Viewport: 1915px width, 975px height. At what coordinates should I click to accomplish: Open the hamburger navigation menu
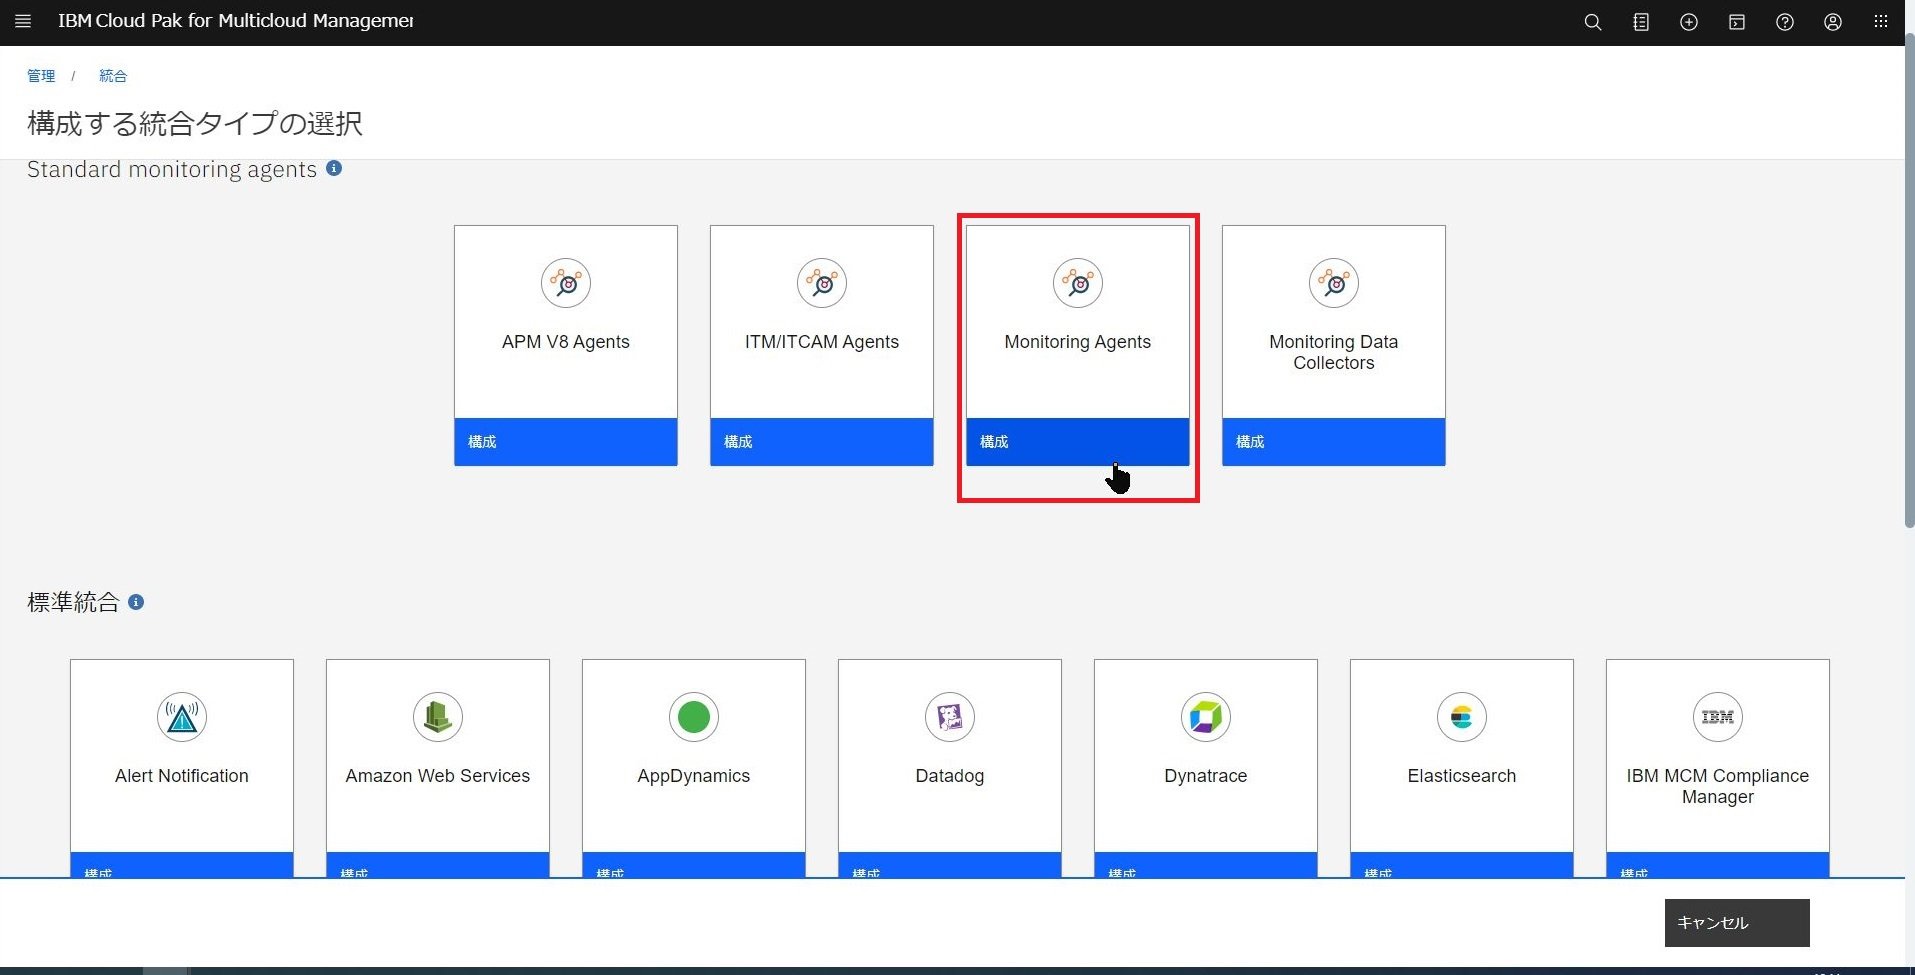tap(23, 21)
